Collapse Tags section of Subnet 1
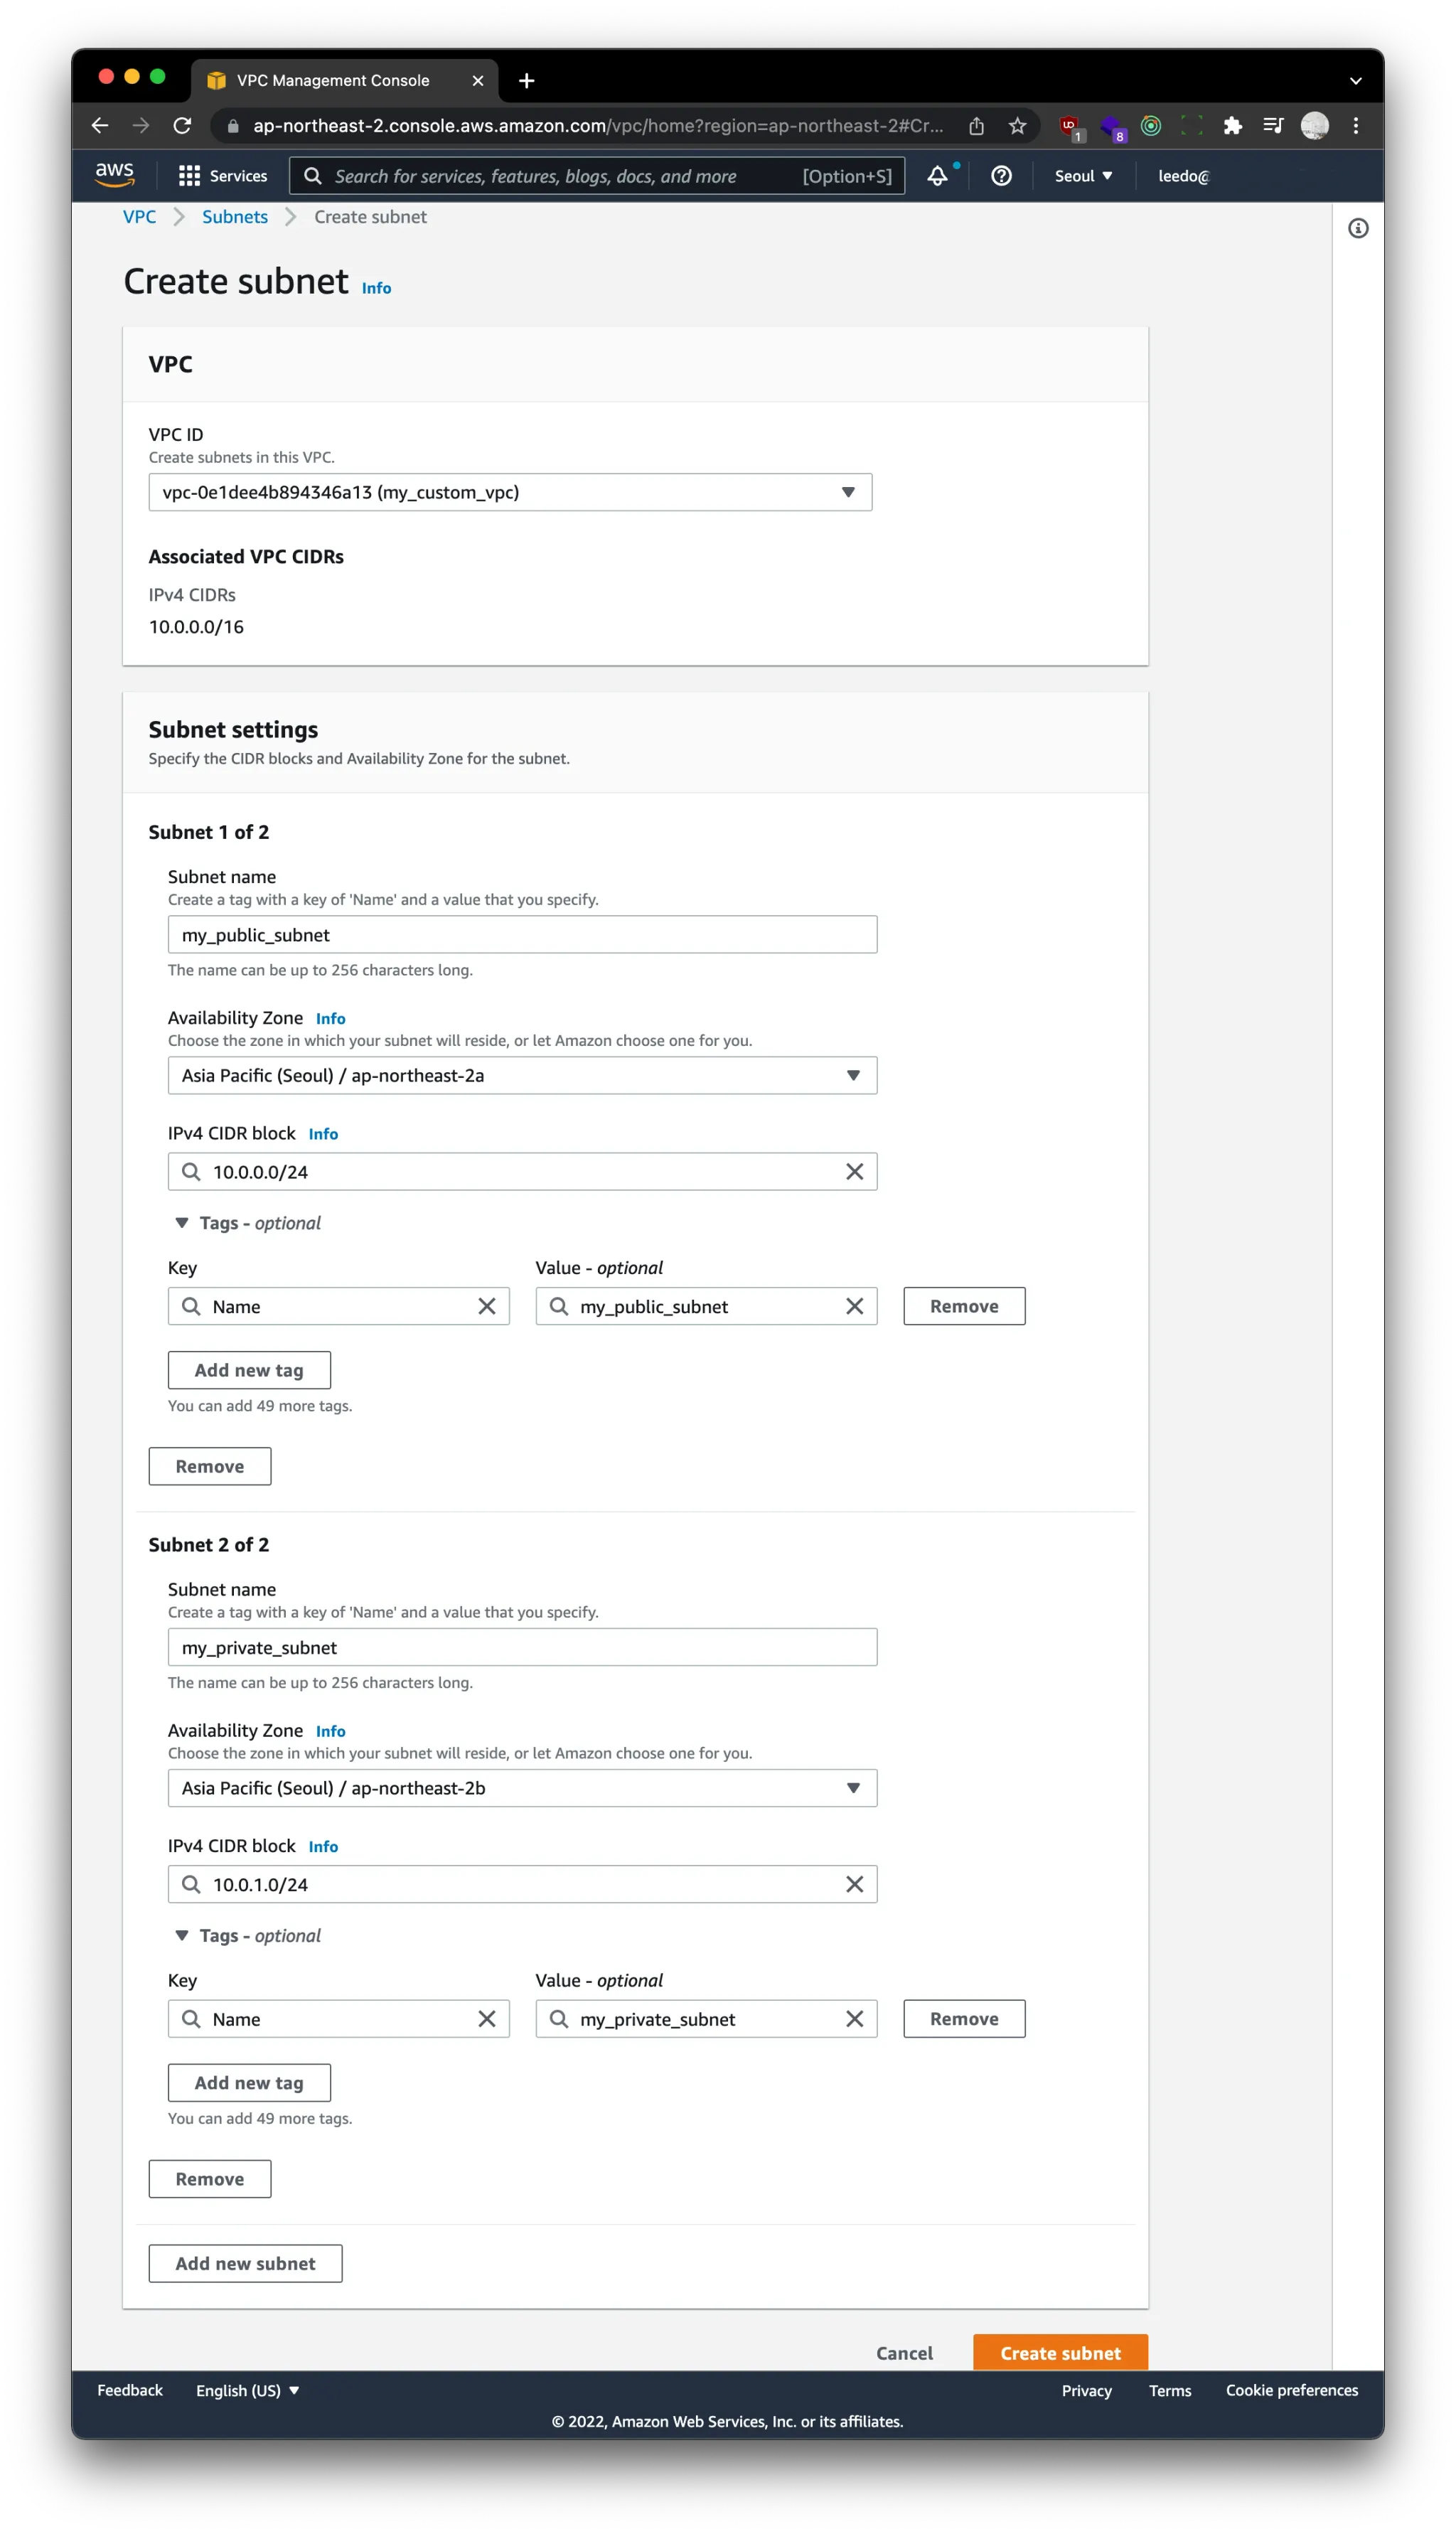Screen dimensions: 1456x2534 [182, 1223]
